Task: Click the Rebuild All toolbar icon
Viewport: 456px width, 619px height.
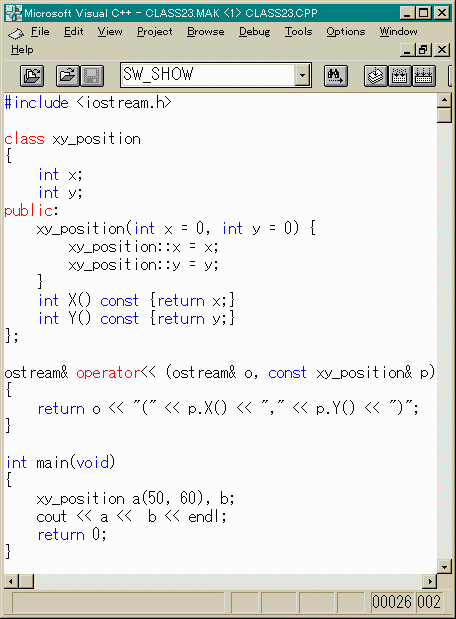Action: point(424,75)
